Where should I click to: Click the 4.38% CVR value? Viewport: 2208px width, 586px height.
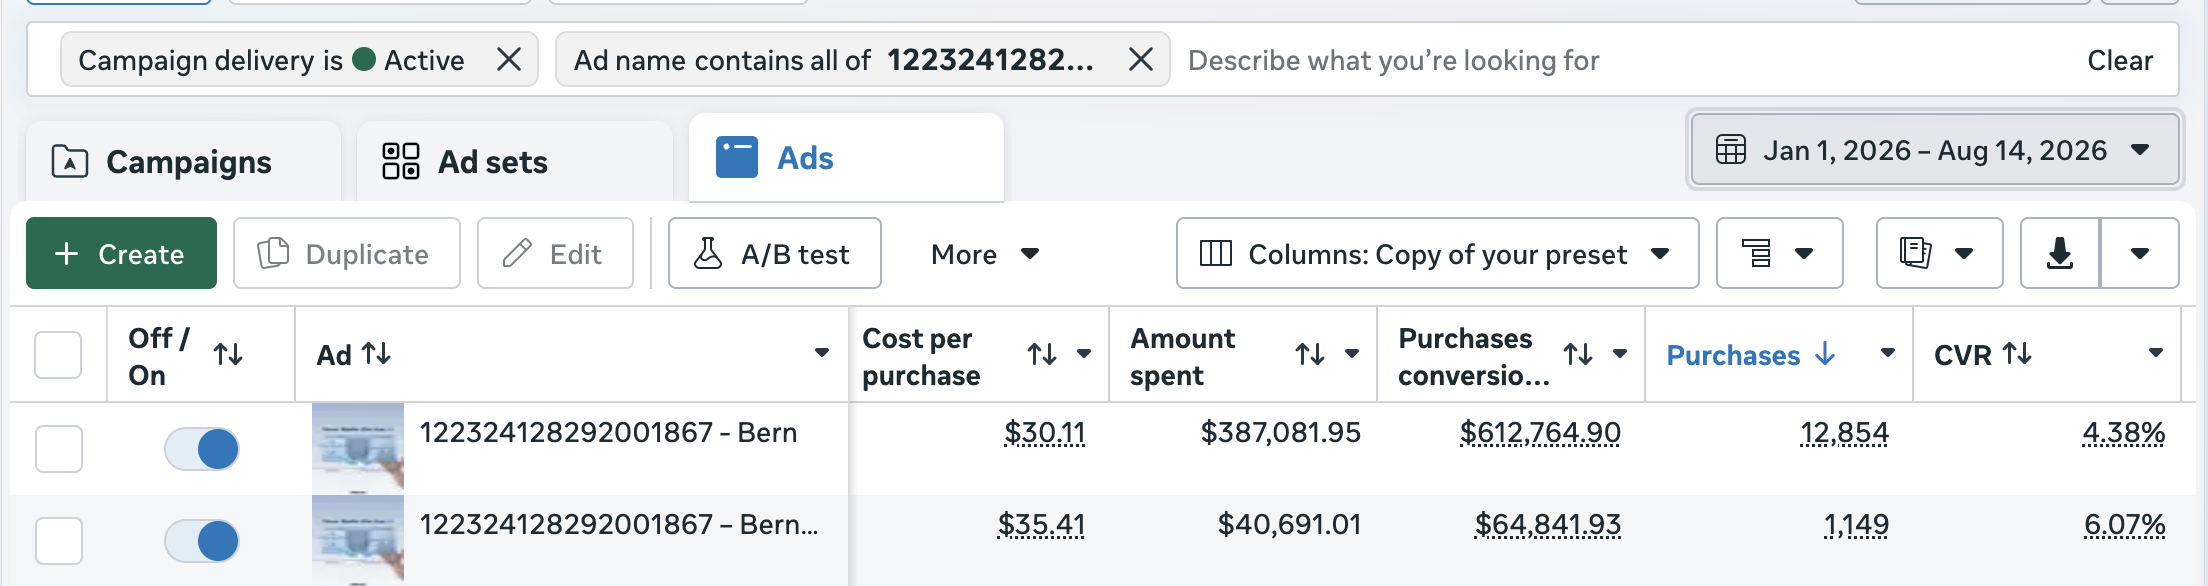tap(2124, 433)
